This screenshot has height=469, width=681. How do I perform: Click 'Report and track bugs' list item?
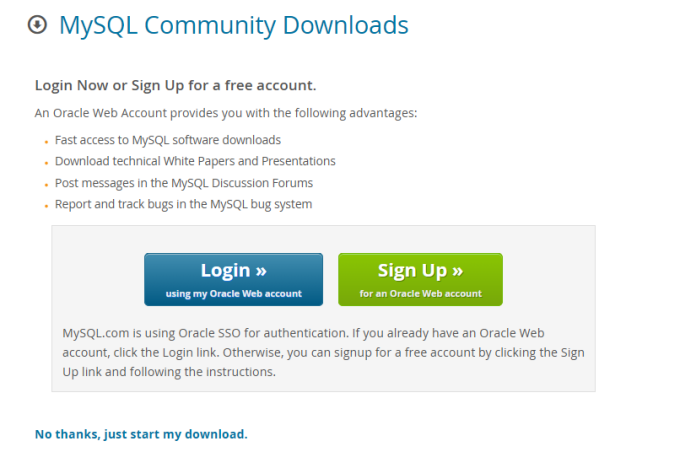(183, 205)
